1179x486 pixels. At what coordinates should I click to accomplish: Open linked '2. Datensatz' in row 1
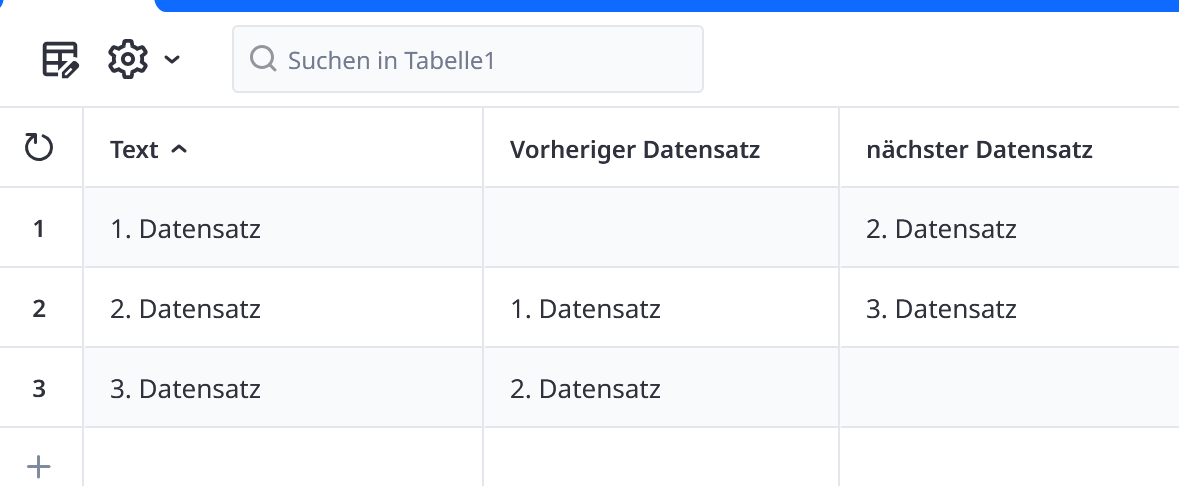941,229
